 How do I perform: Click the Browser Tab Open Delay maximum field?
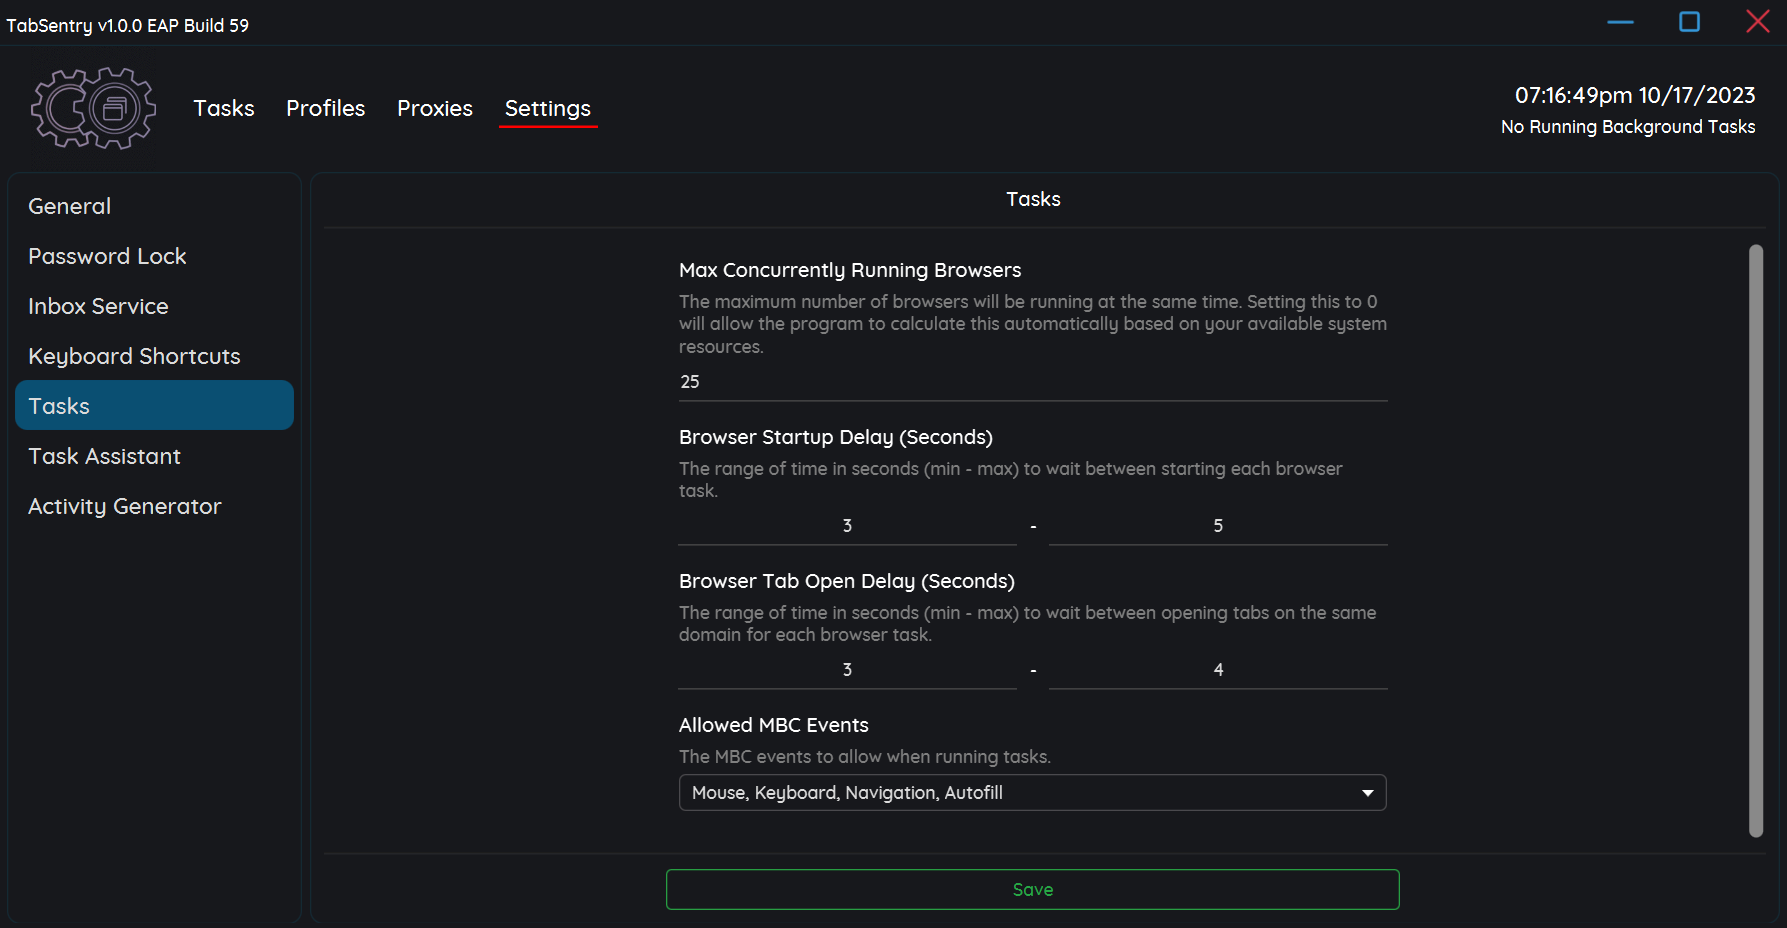[1217, 669]
